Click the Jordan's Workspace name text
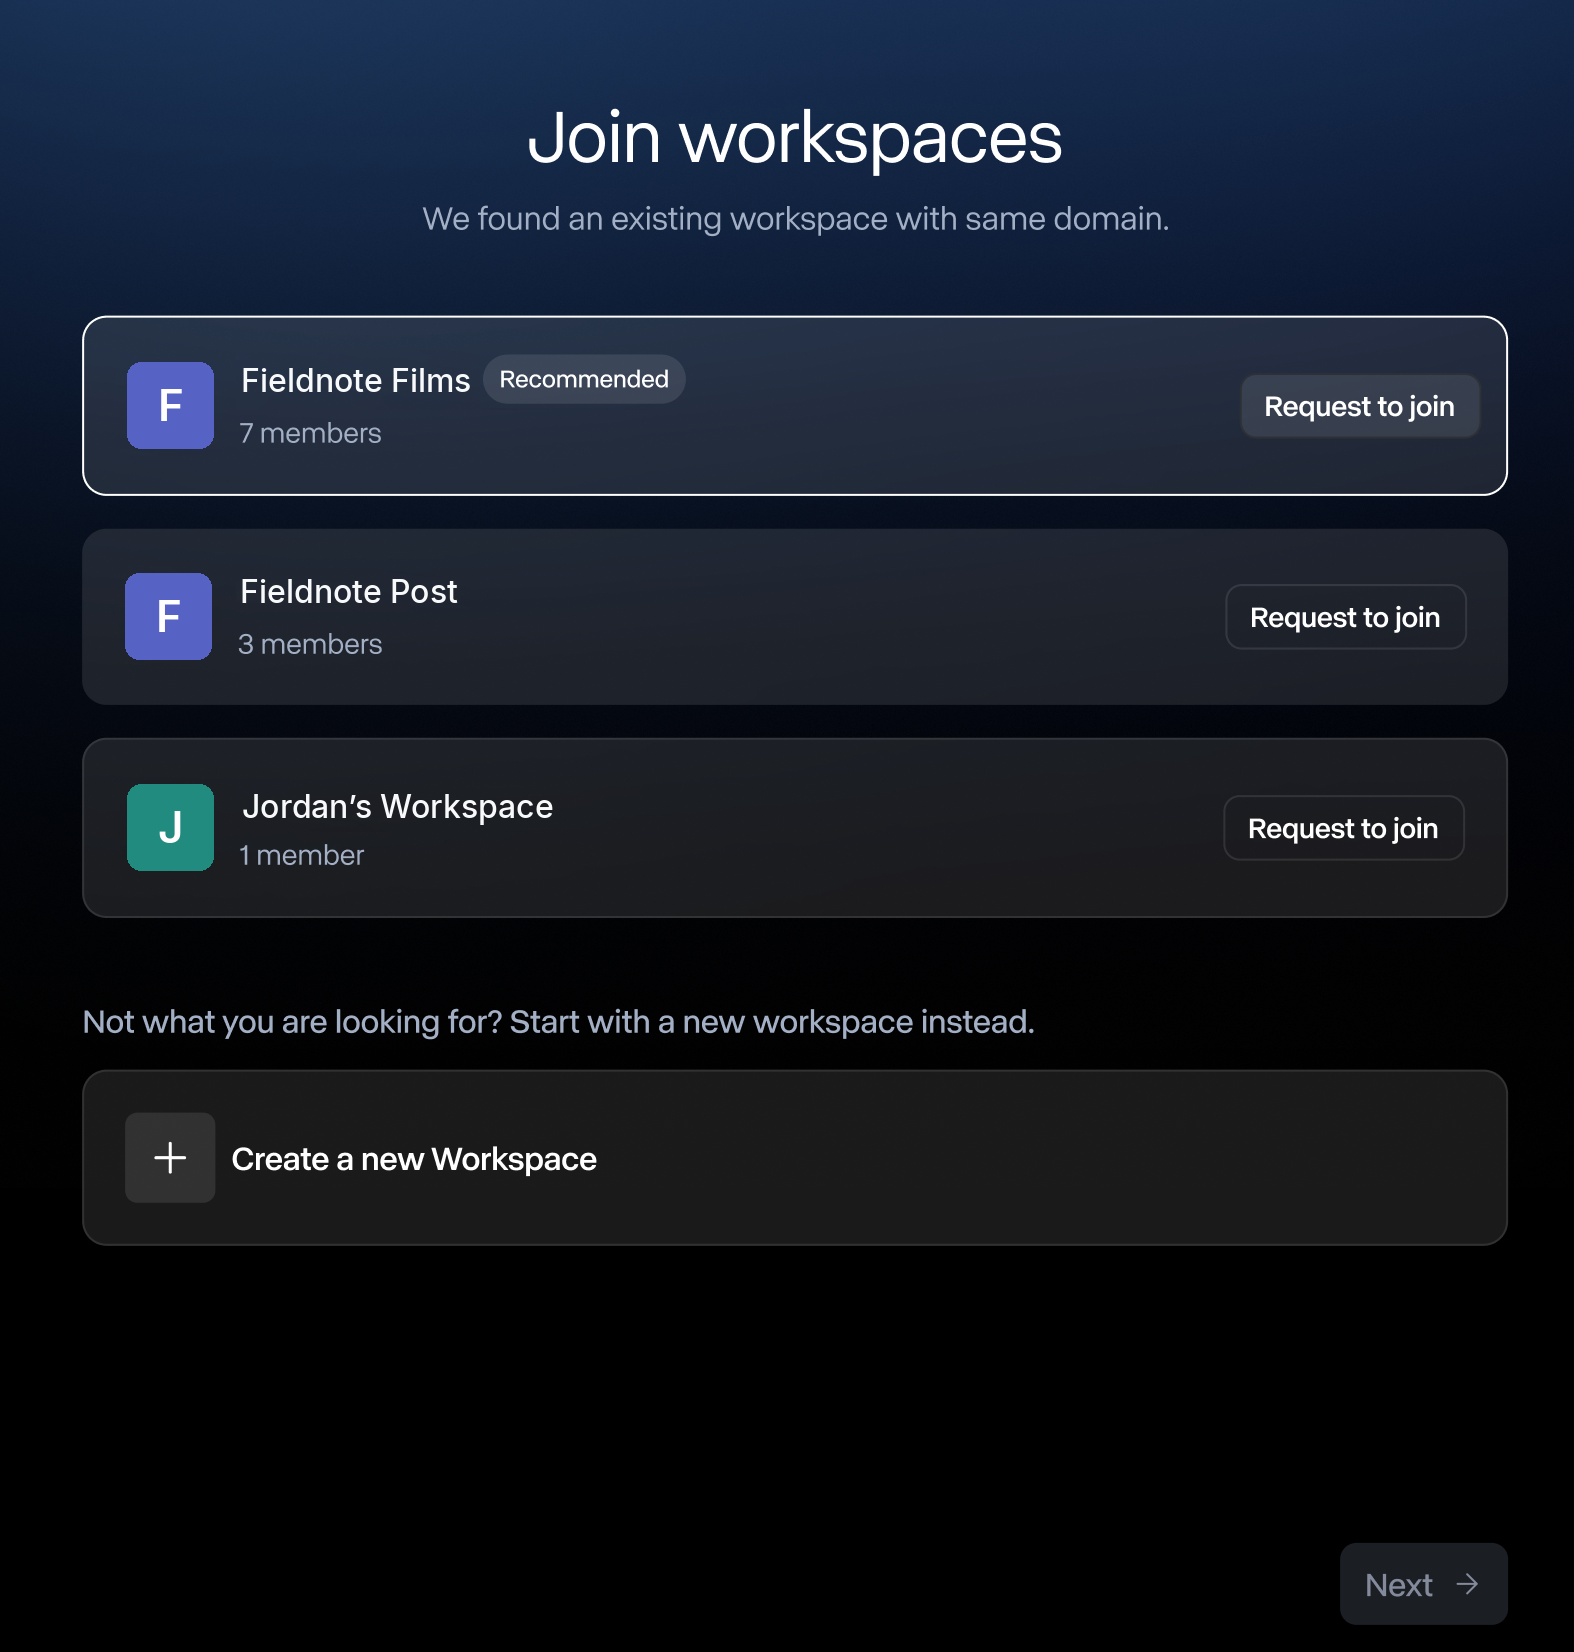The width and height of the screenshot is (1574, 1652). (398, 806)
